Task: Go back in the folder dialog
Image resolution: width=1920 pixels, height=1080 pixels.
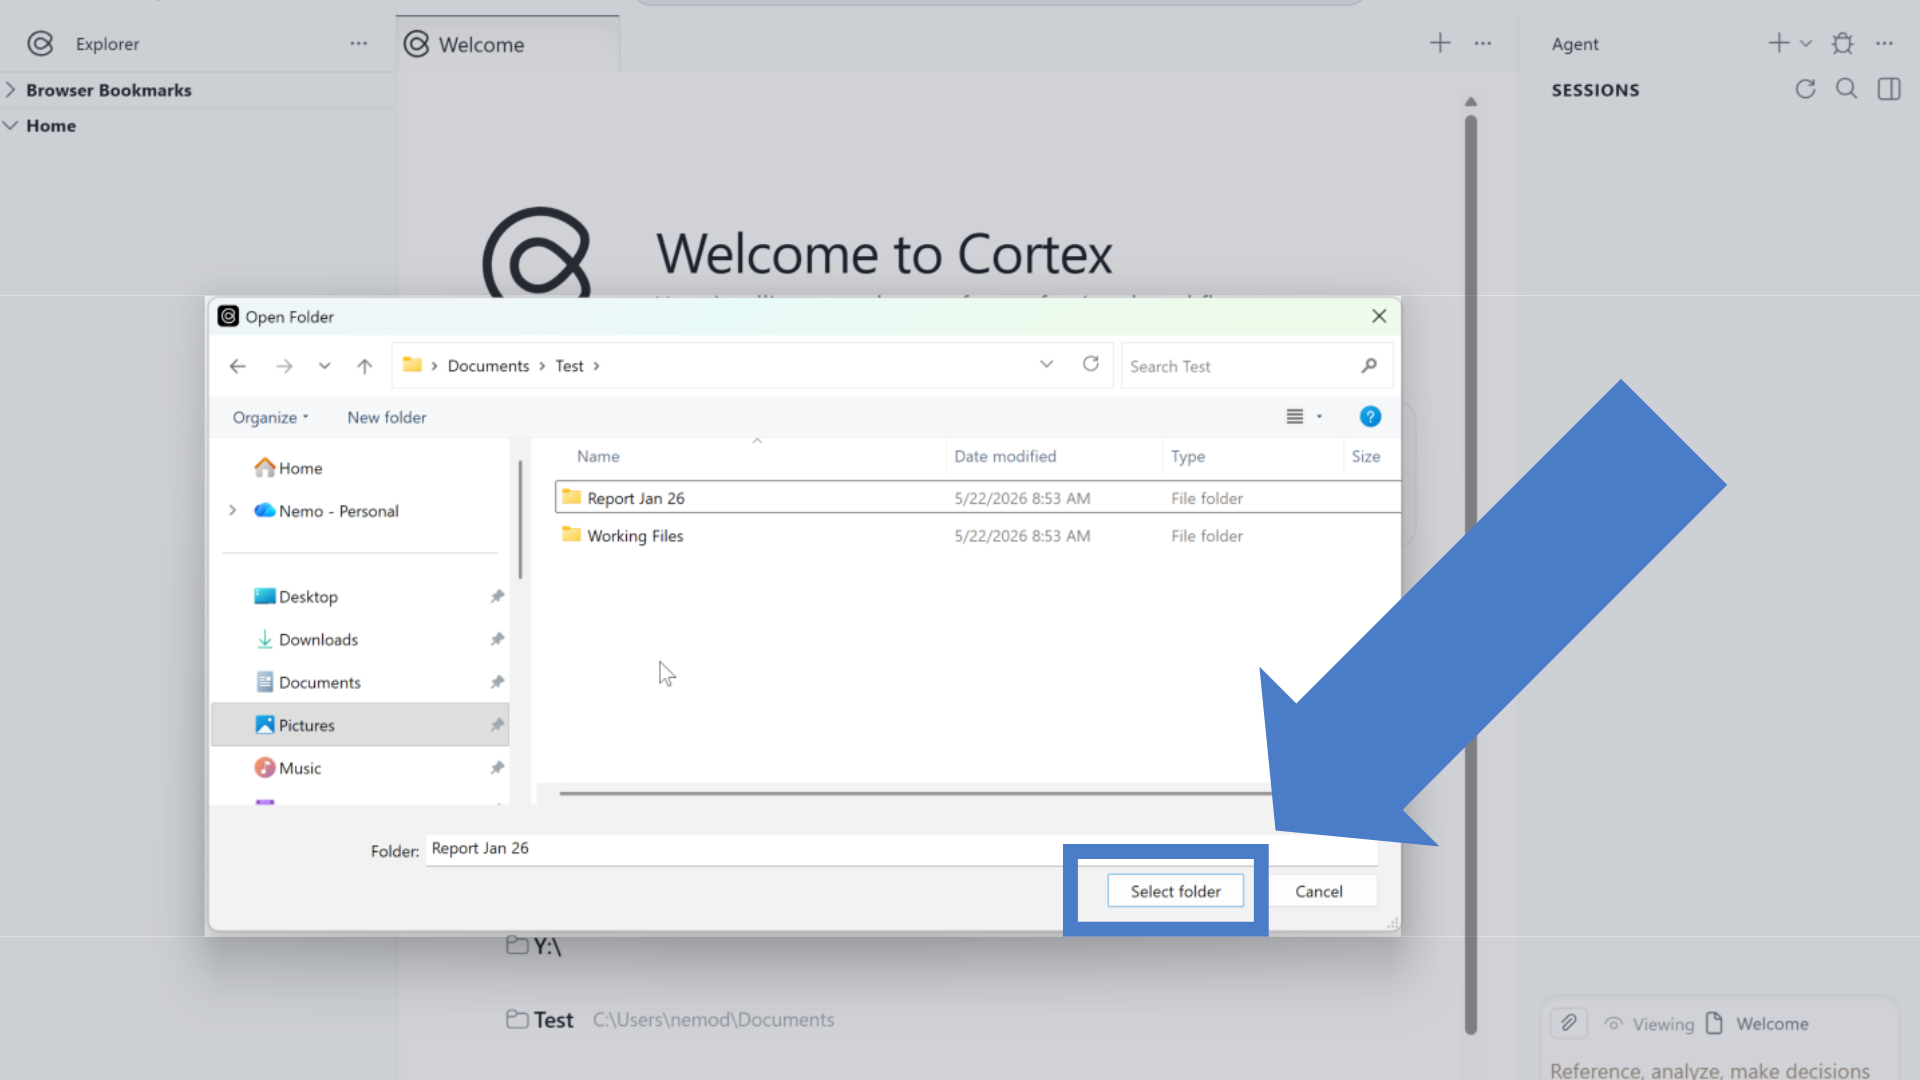Action: pos(237,366)
